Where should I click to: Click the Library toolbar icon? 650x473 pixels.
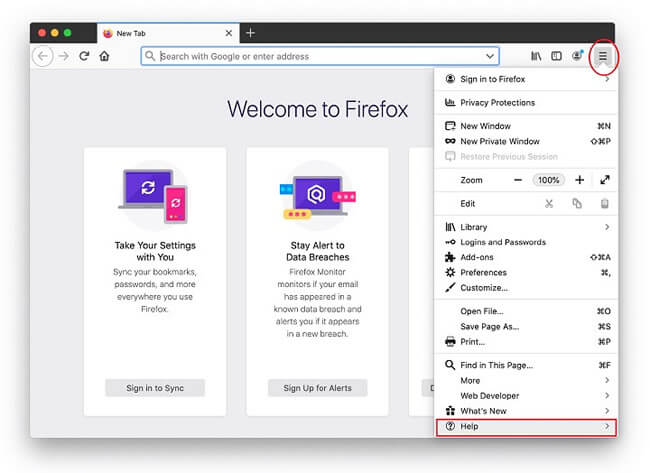pos(536,56)
